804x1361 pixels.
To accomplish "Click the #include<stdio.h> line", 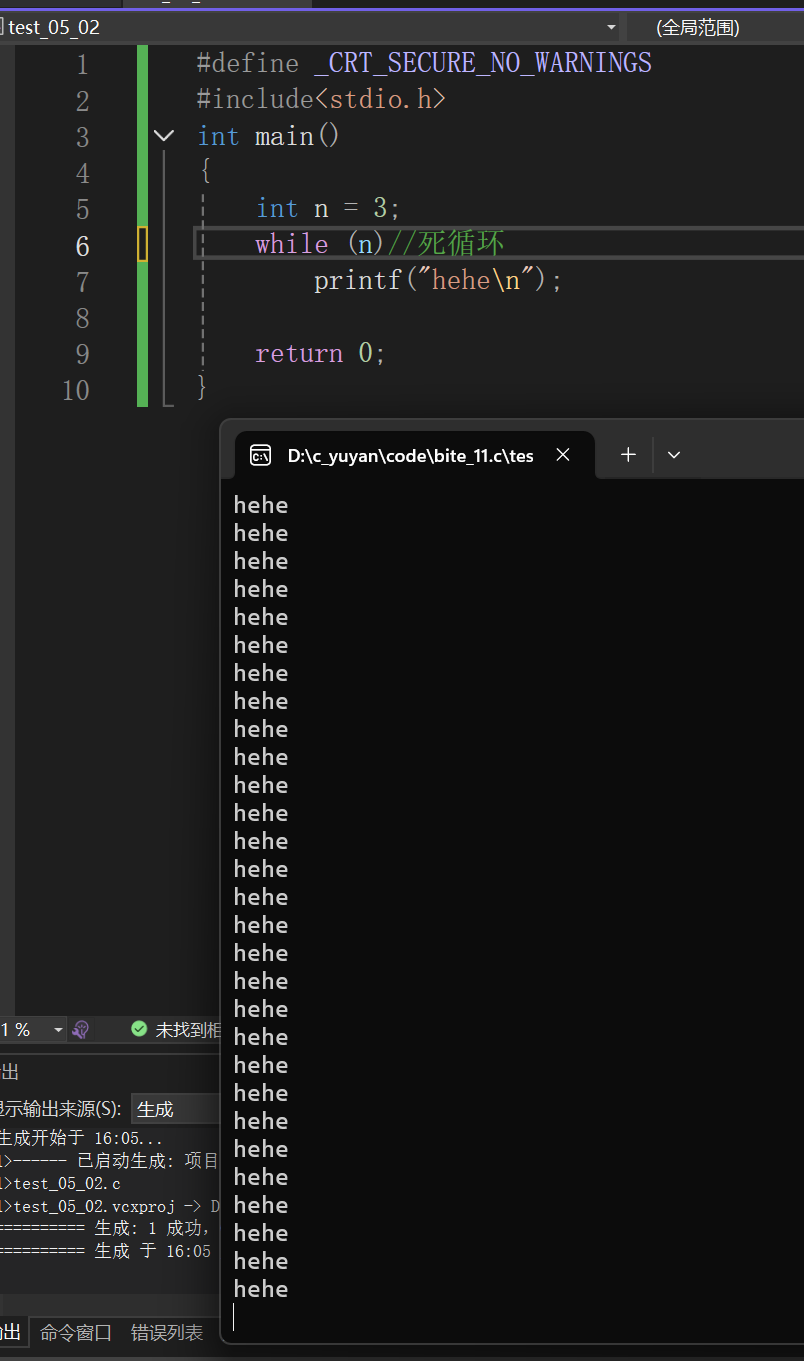I will pyautogui.click(x=321, y=99).
